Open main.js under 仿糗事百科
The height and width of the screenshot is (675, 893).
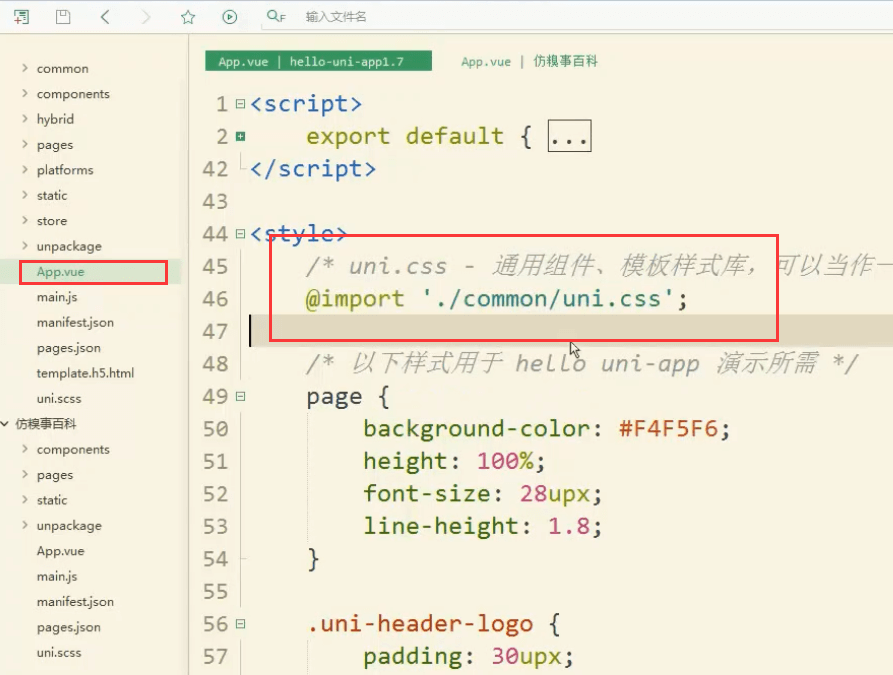57,576
